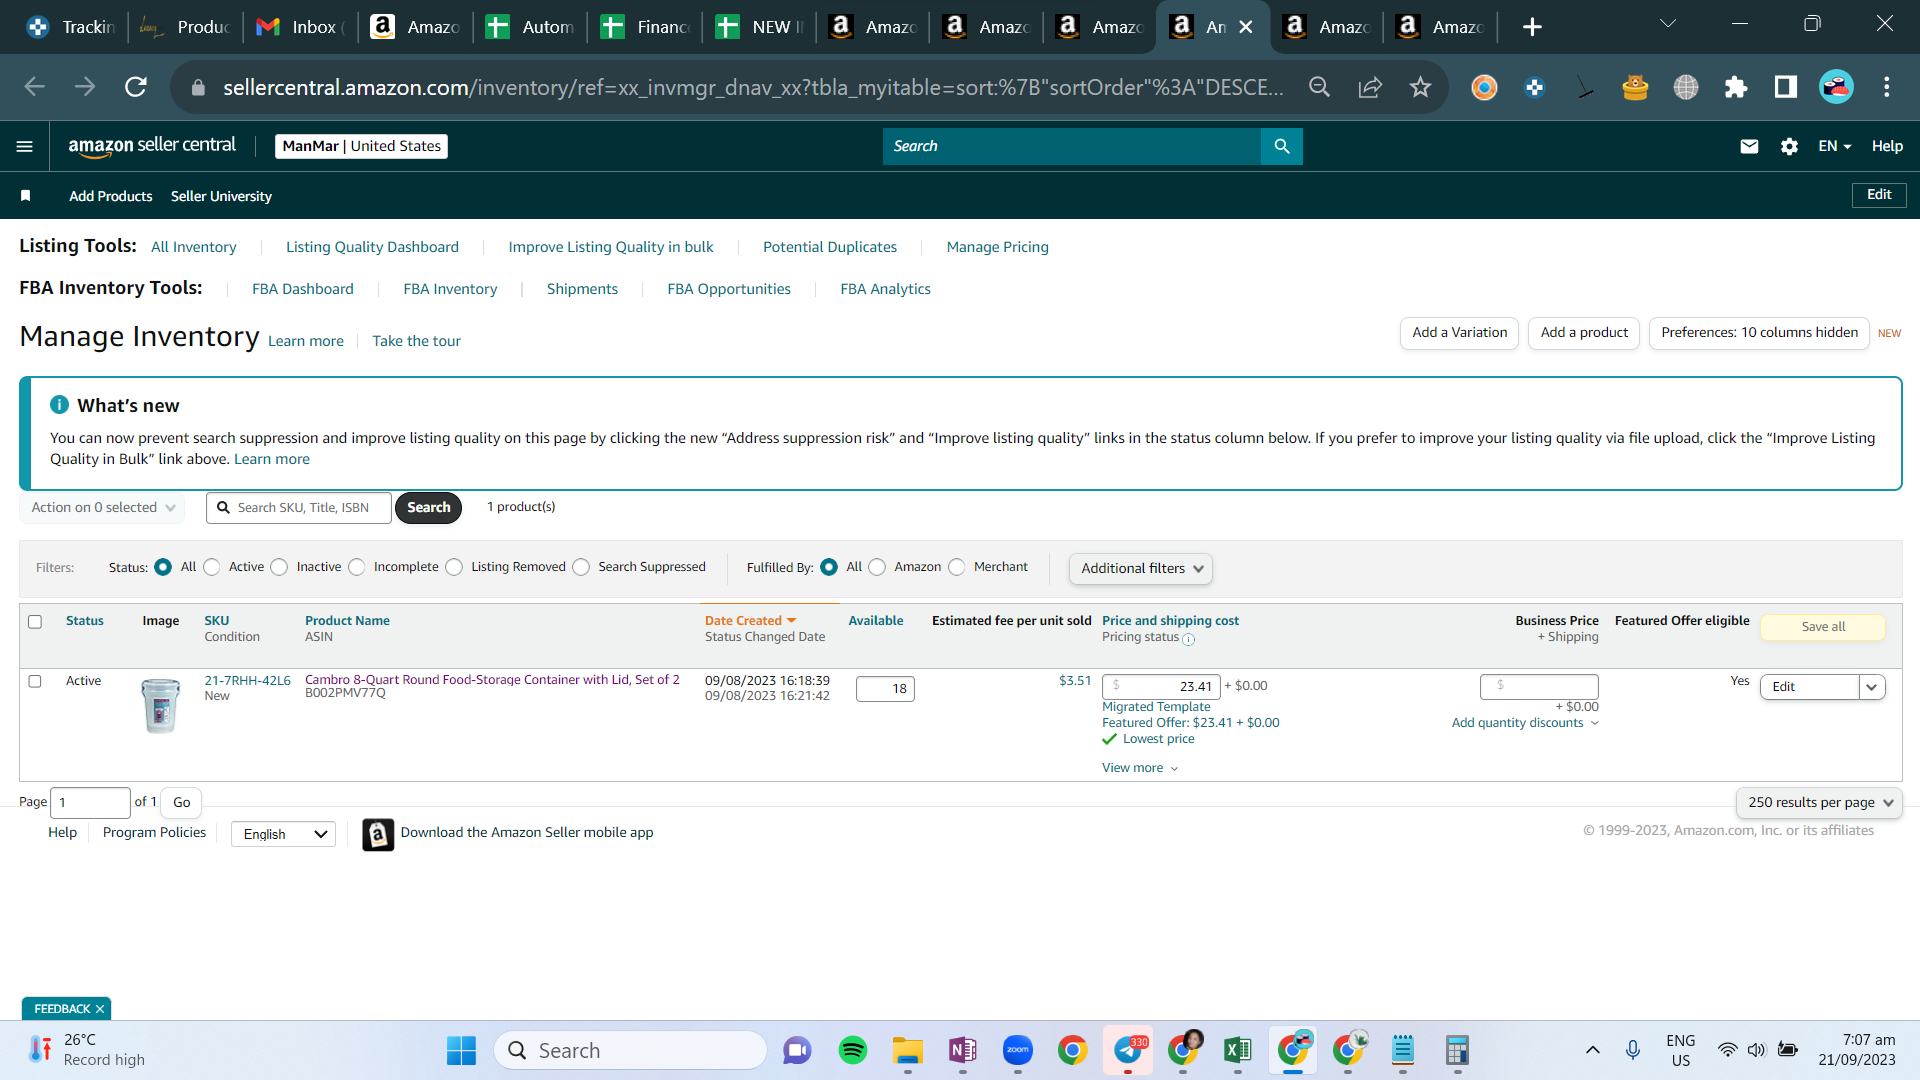Open the 250 results per page dropdown
Viewport: 1920px width, 1080px height.
(x=1819, y=802)
